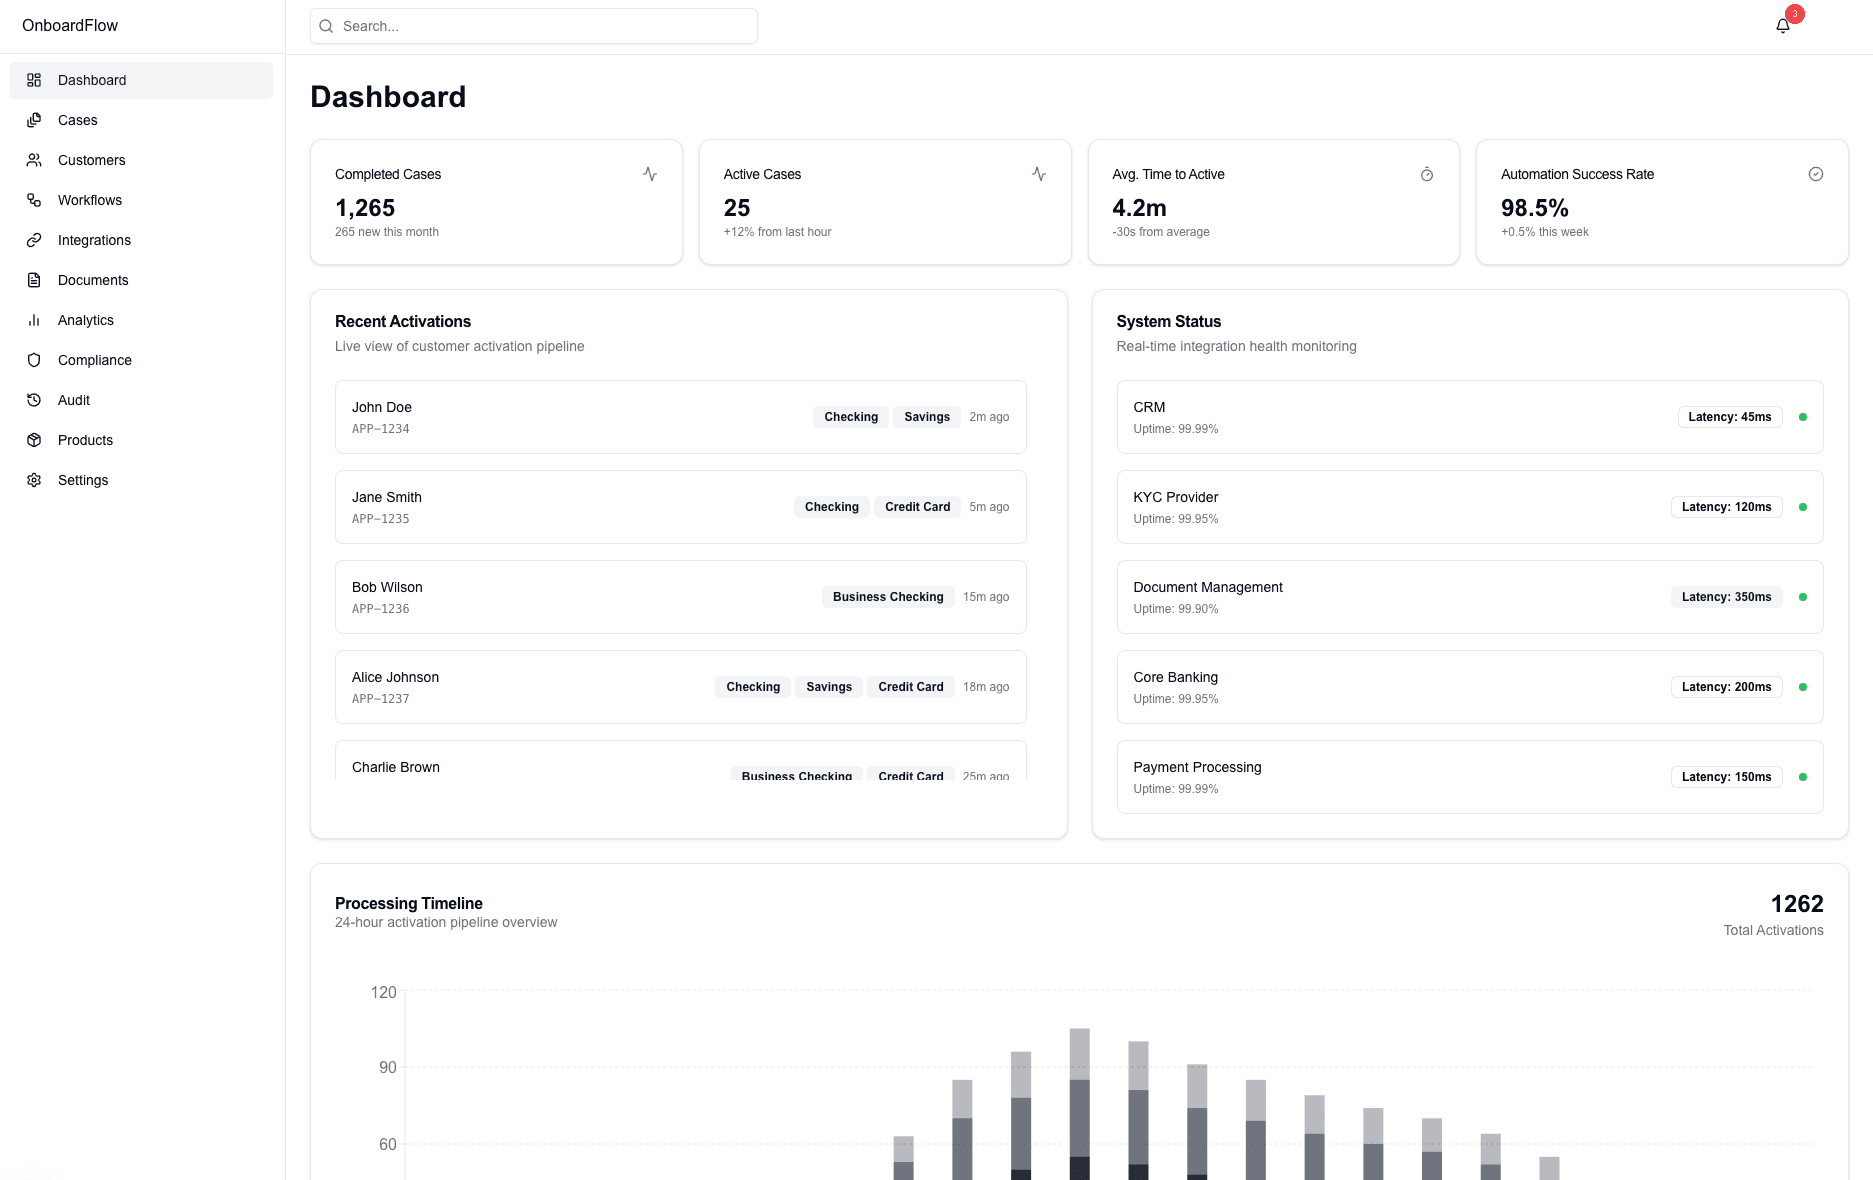Go to the Cases page
Screen dimensions: 1873x1180
[141, 120]
